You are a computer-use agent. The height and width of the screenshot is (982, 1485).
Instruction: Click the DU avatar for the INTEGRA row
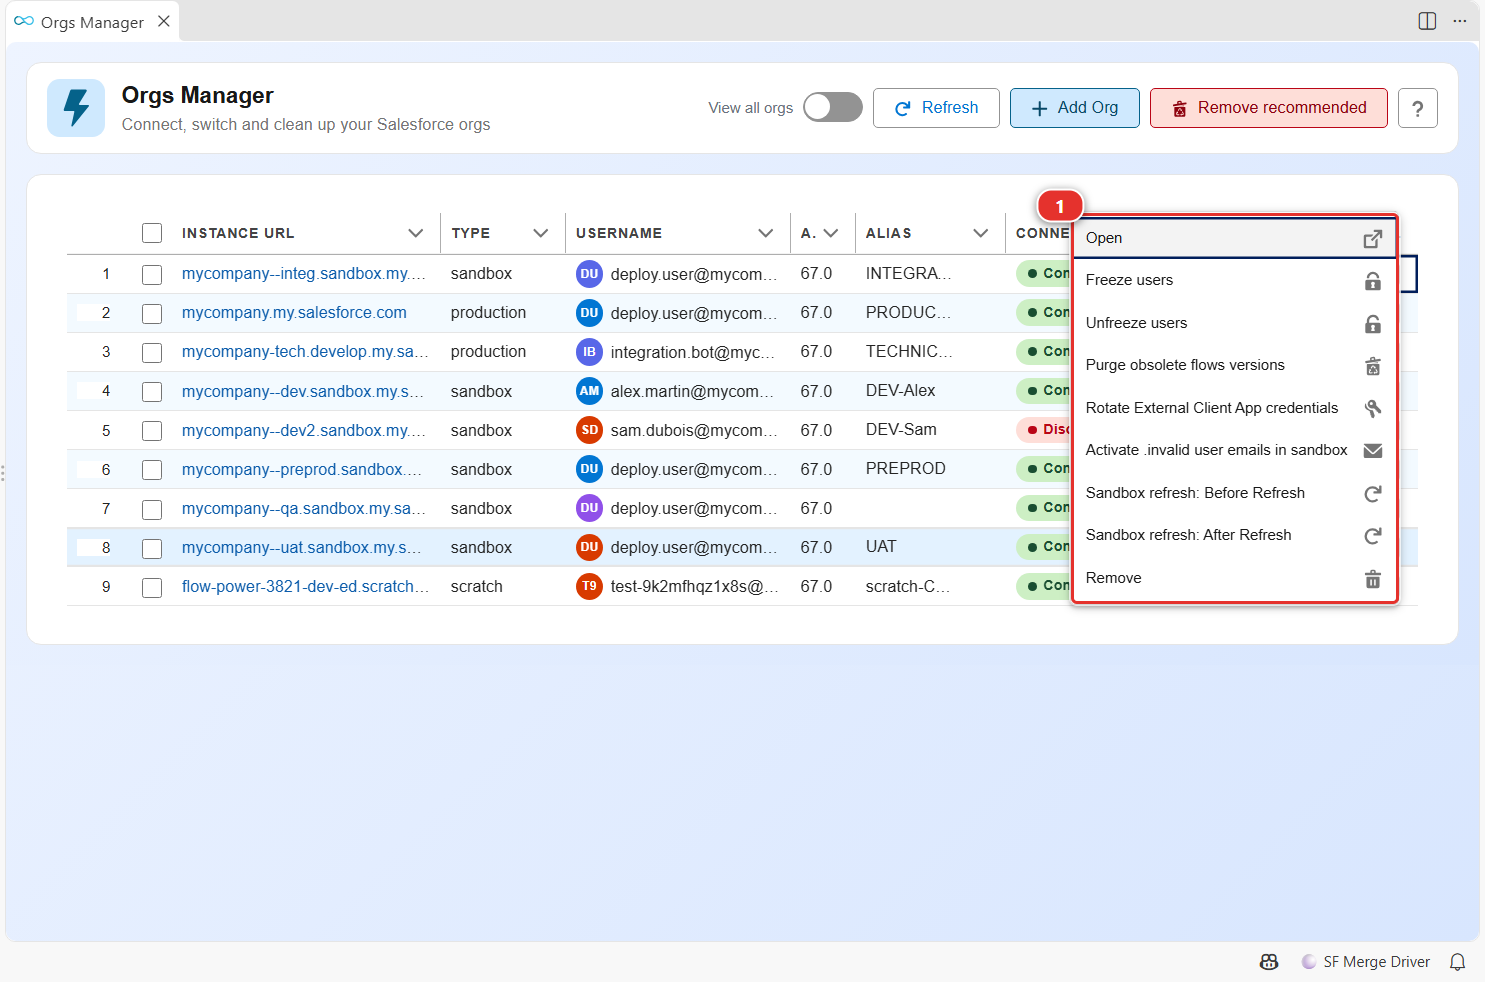[x=589, y=274]
